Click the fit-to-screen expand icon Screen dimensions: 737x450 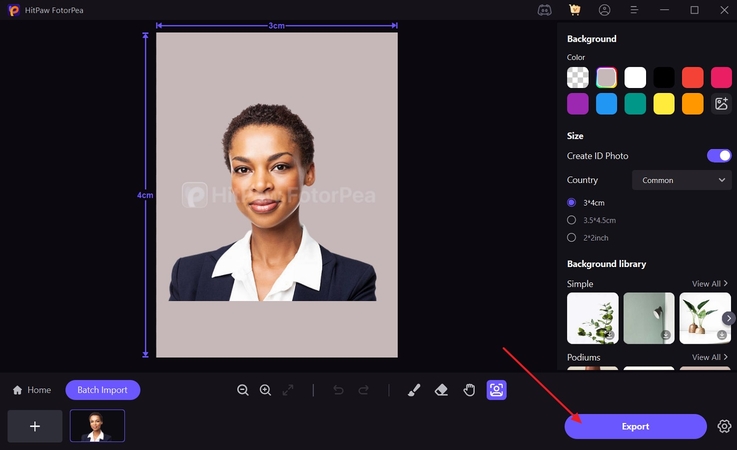click(x=288, y=390)
